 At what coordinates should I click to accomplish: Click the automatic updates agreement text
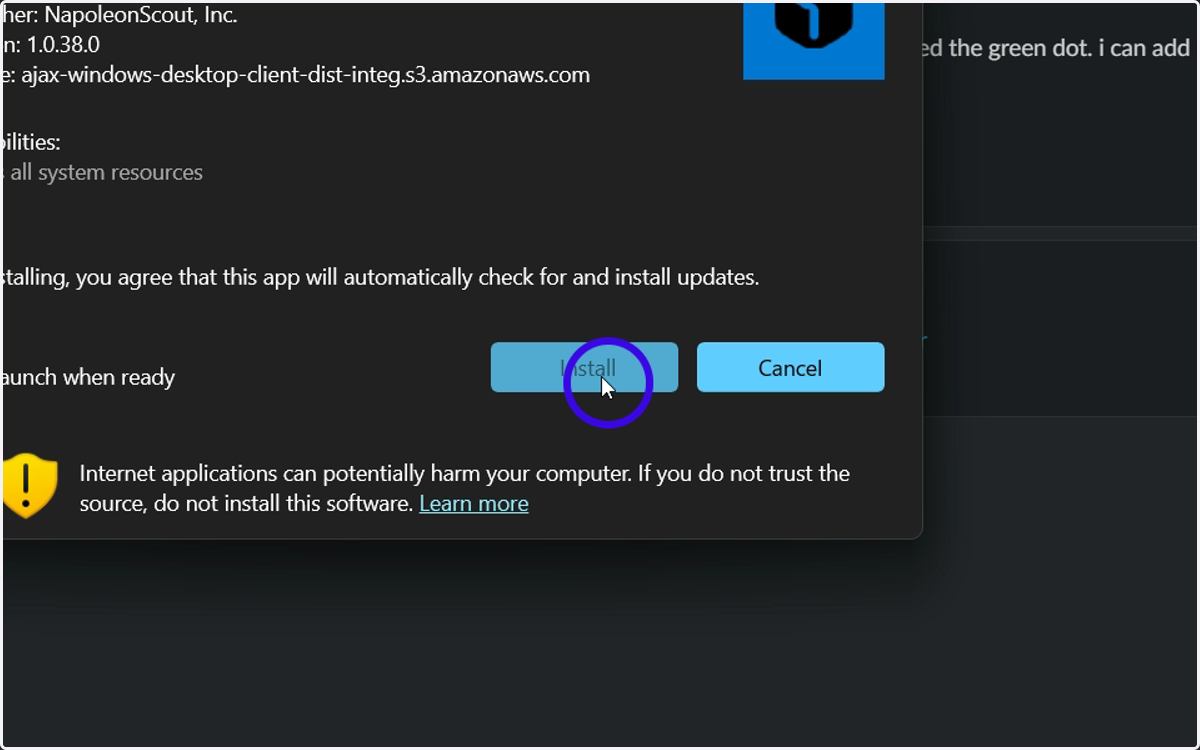tap(380, 277)
